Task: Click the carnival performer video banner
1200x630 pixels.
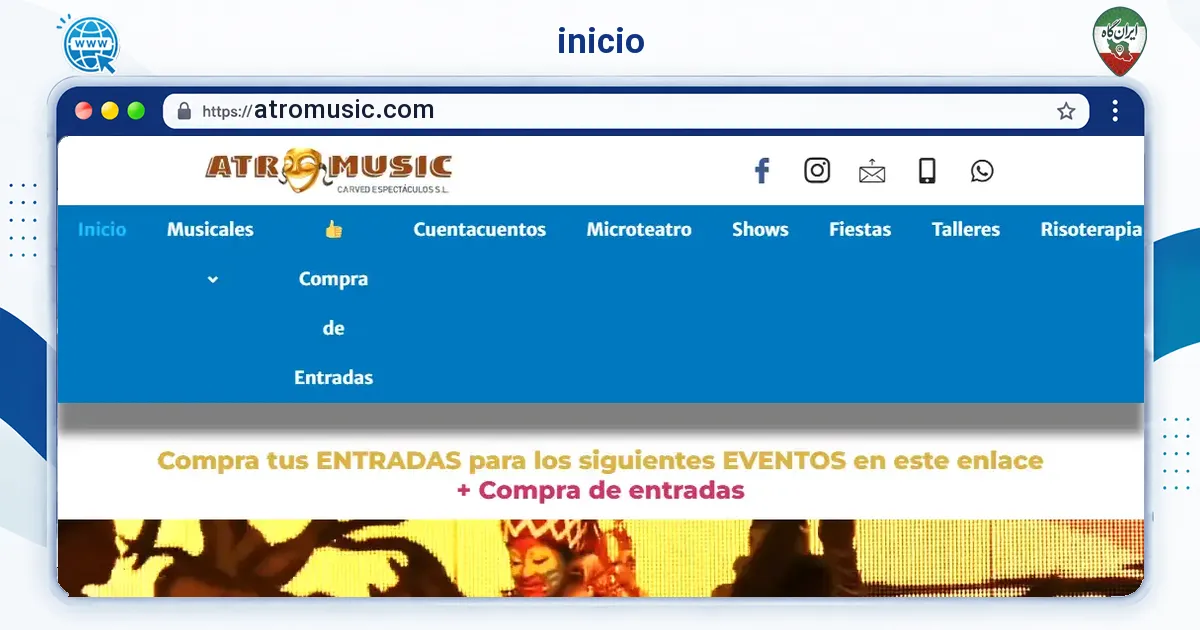Action: point(600,557)
